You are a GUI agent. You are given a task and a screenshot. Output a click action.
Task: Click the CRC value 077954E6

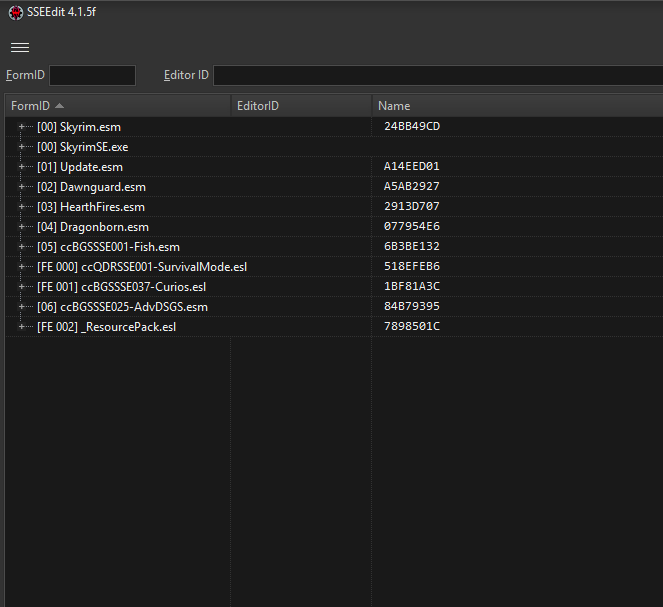[412, 226]
